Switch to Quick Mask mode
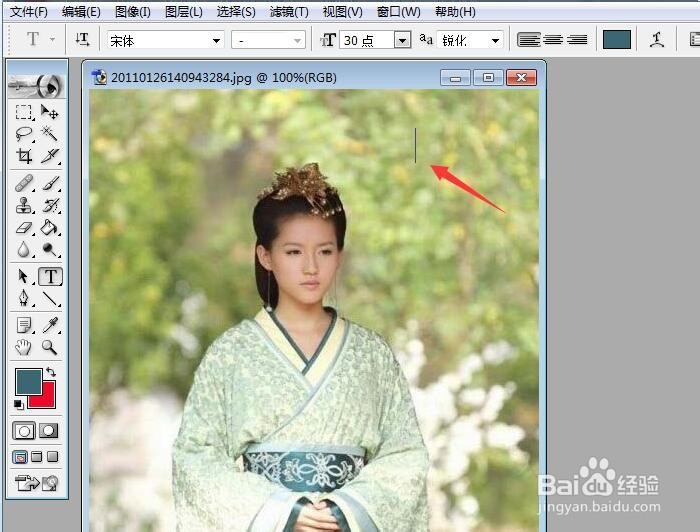Screen dimensions: 700x532 pos(49,431)
